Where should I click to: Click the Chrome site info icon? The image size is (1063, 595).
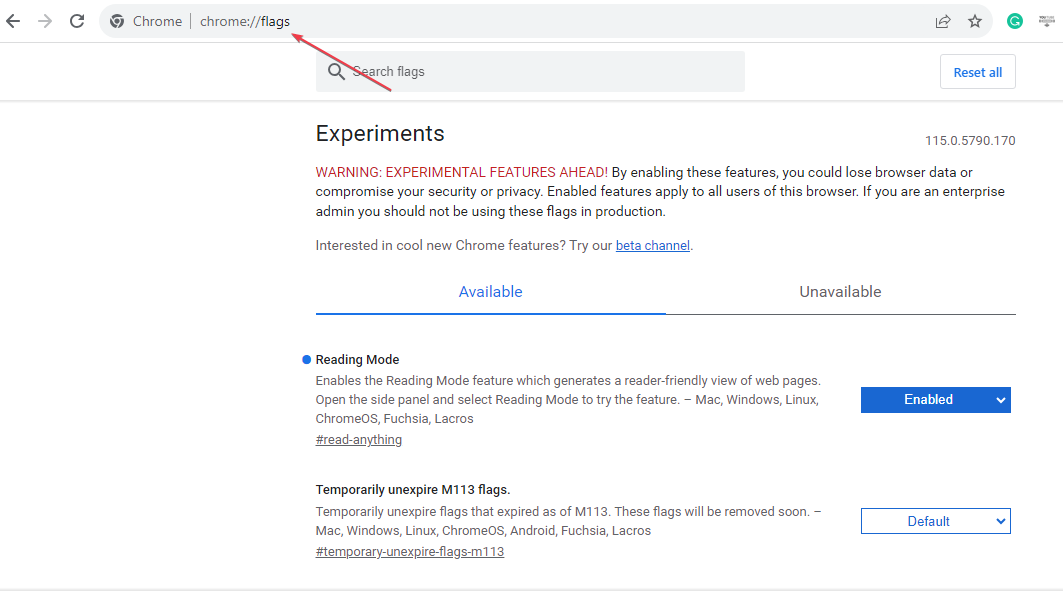coord(117,21)
